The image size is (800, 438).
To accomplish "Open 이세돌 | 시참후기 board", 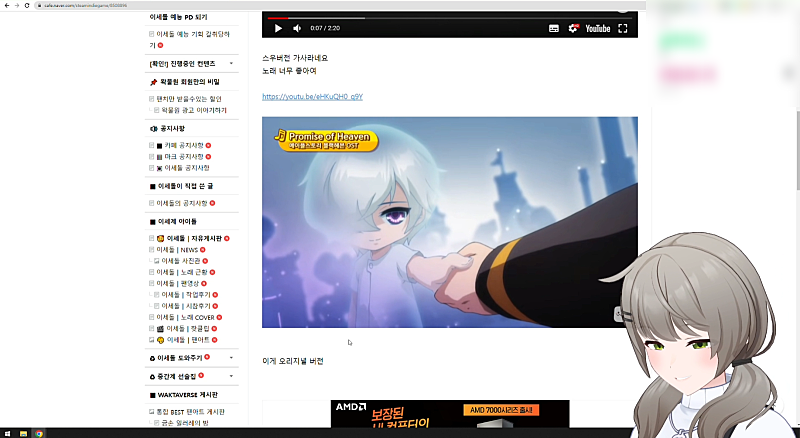I will point(186,306).
